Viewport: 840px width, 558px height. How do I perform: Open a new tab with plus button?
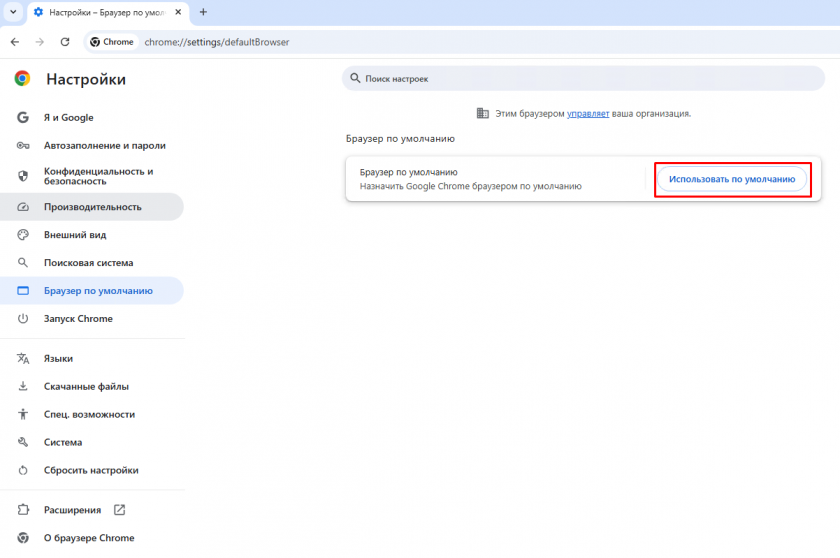(203, 12)
